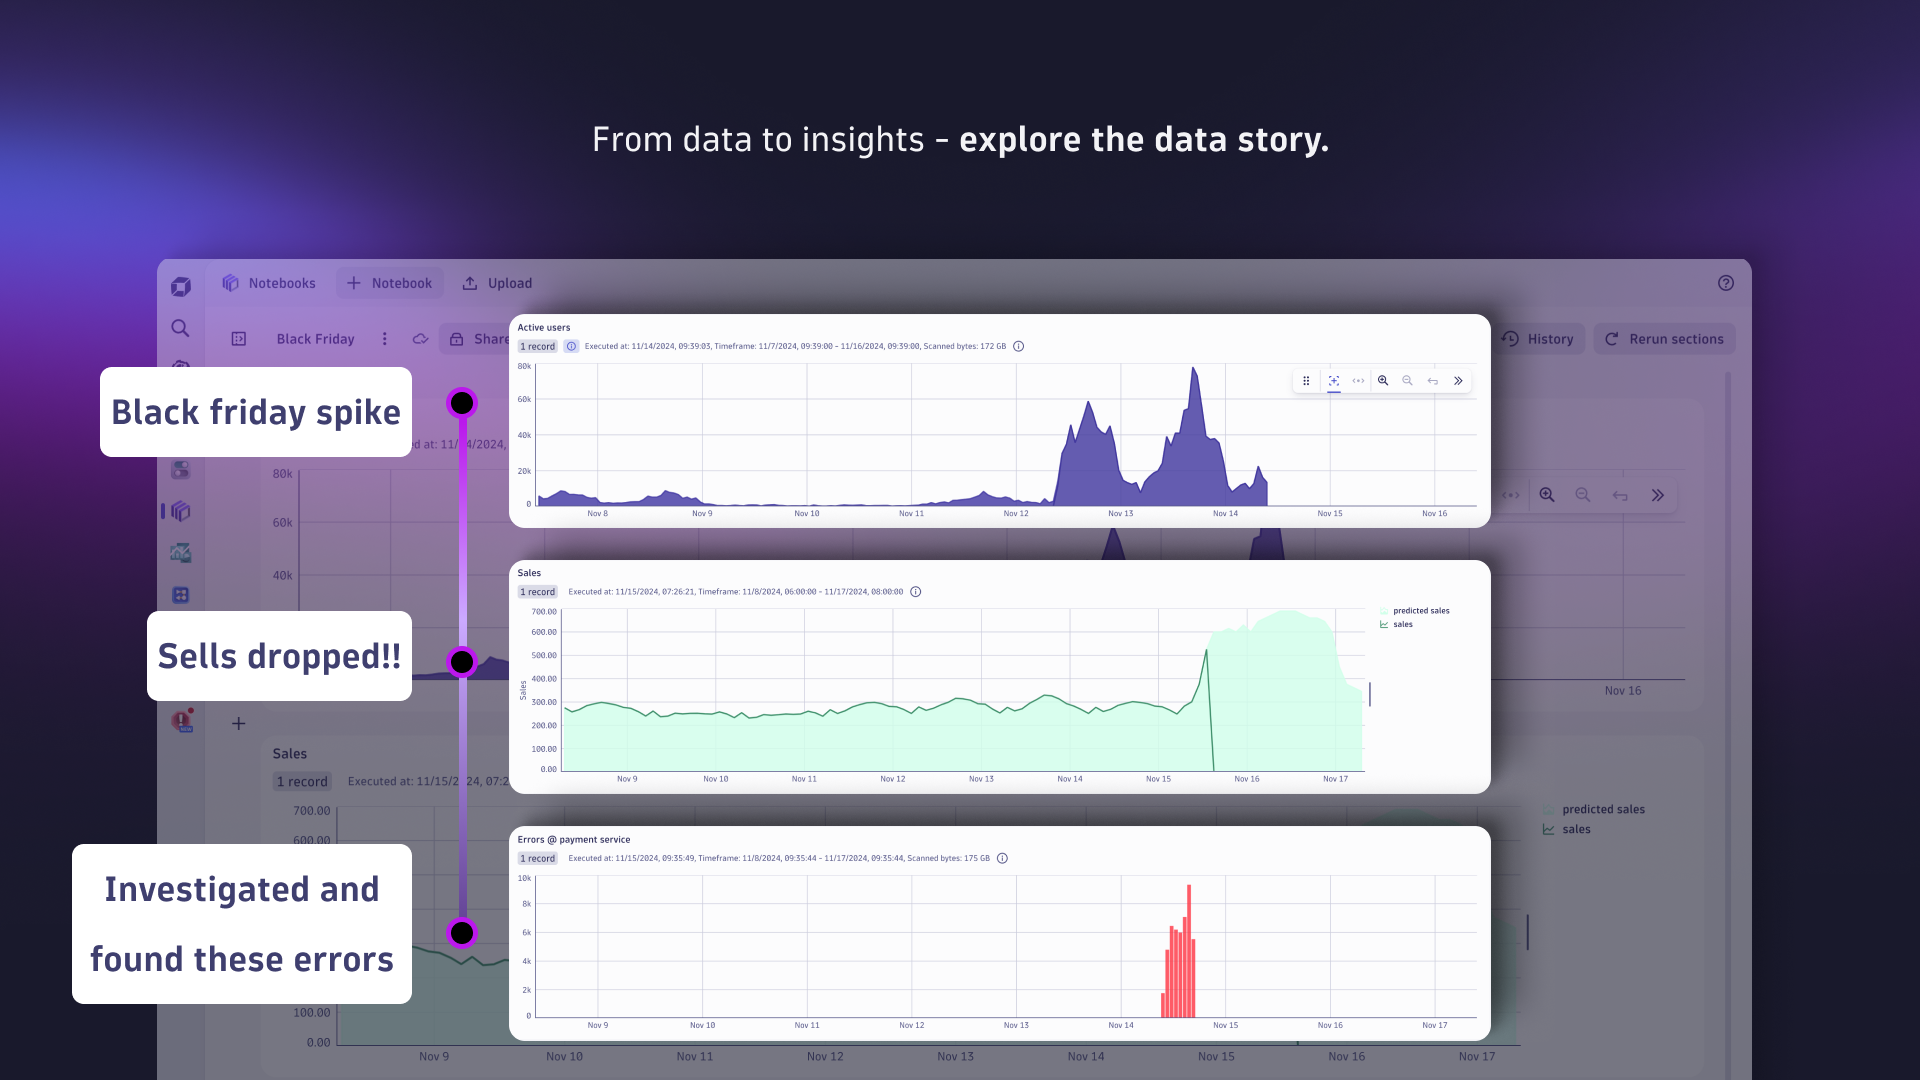1920x1080 pixels.
Task: Expand the Black Friday notebook options menu
Action: tap(384, 339)
